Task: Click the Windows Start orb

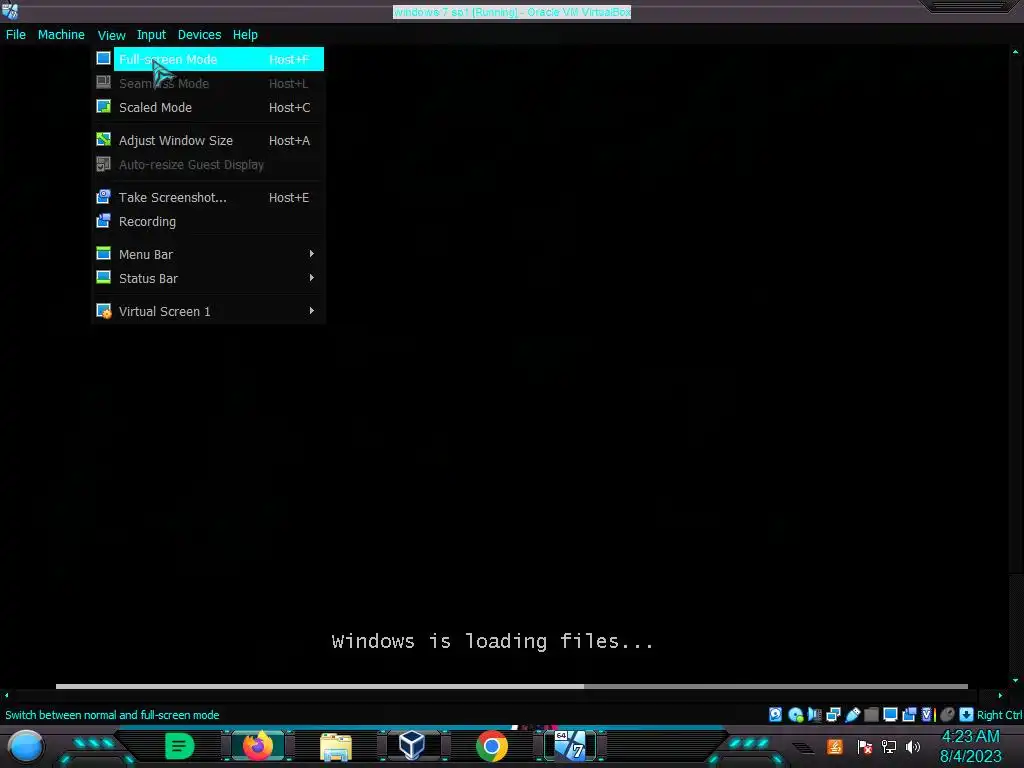Action: tap(25, 746)
